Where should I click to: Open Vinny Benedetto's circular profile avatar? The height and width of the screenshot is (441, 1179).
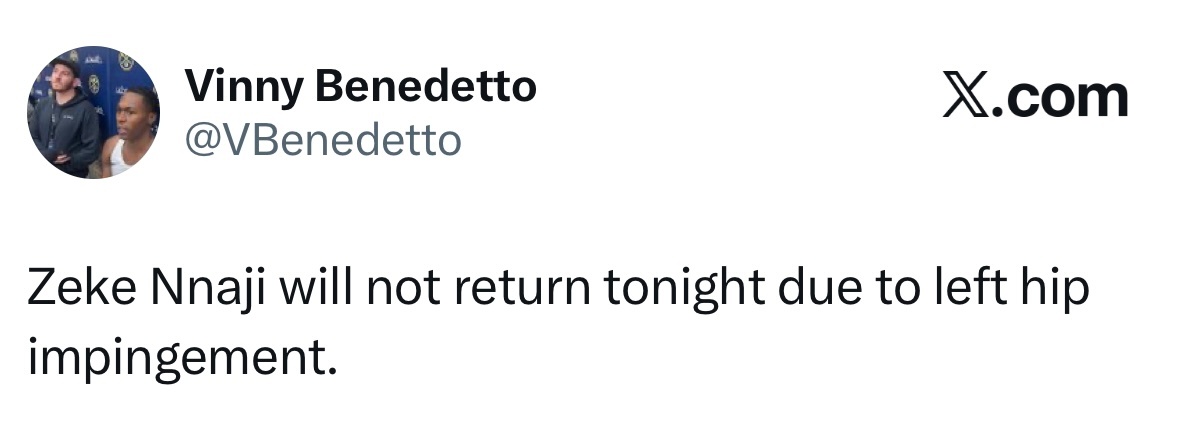(93, 113)
